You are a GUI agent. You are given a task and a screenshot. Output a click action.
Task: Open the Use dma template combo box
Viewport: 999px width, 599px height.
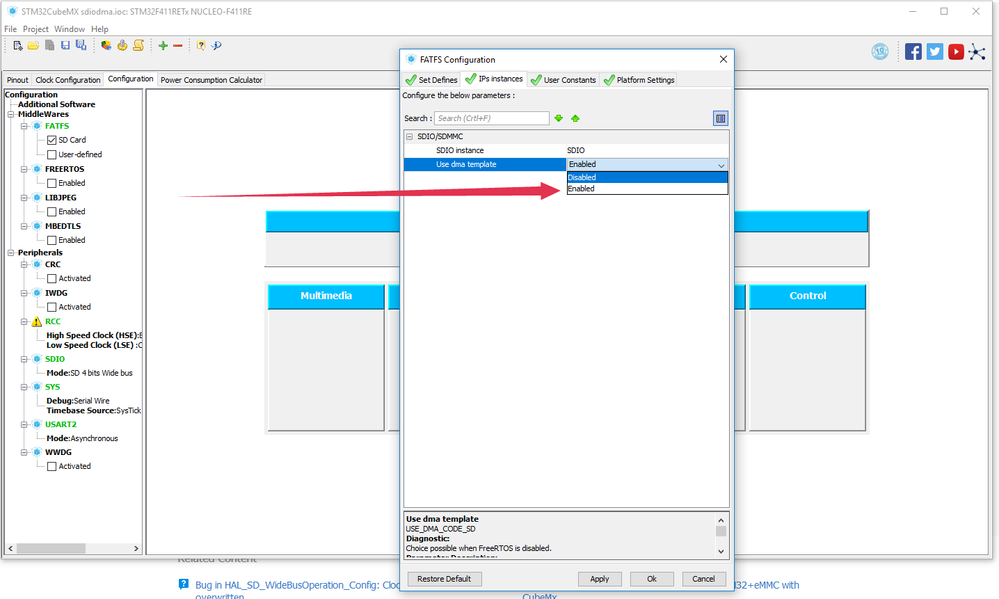[647, 164]
